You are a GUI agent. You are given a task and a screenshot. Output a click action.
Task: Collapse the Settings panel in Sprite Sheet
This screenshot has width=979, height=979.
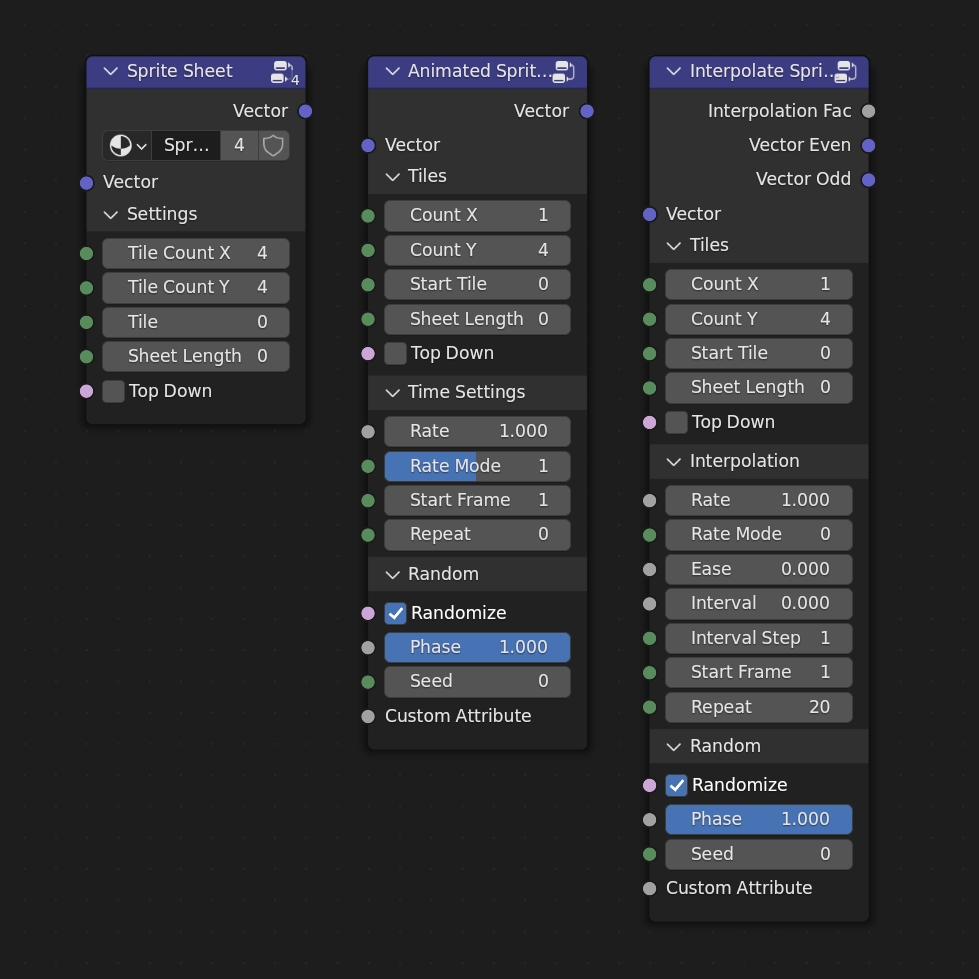coord(111,215)
